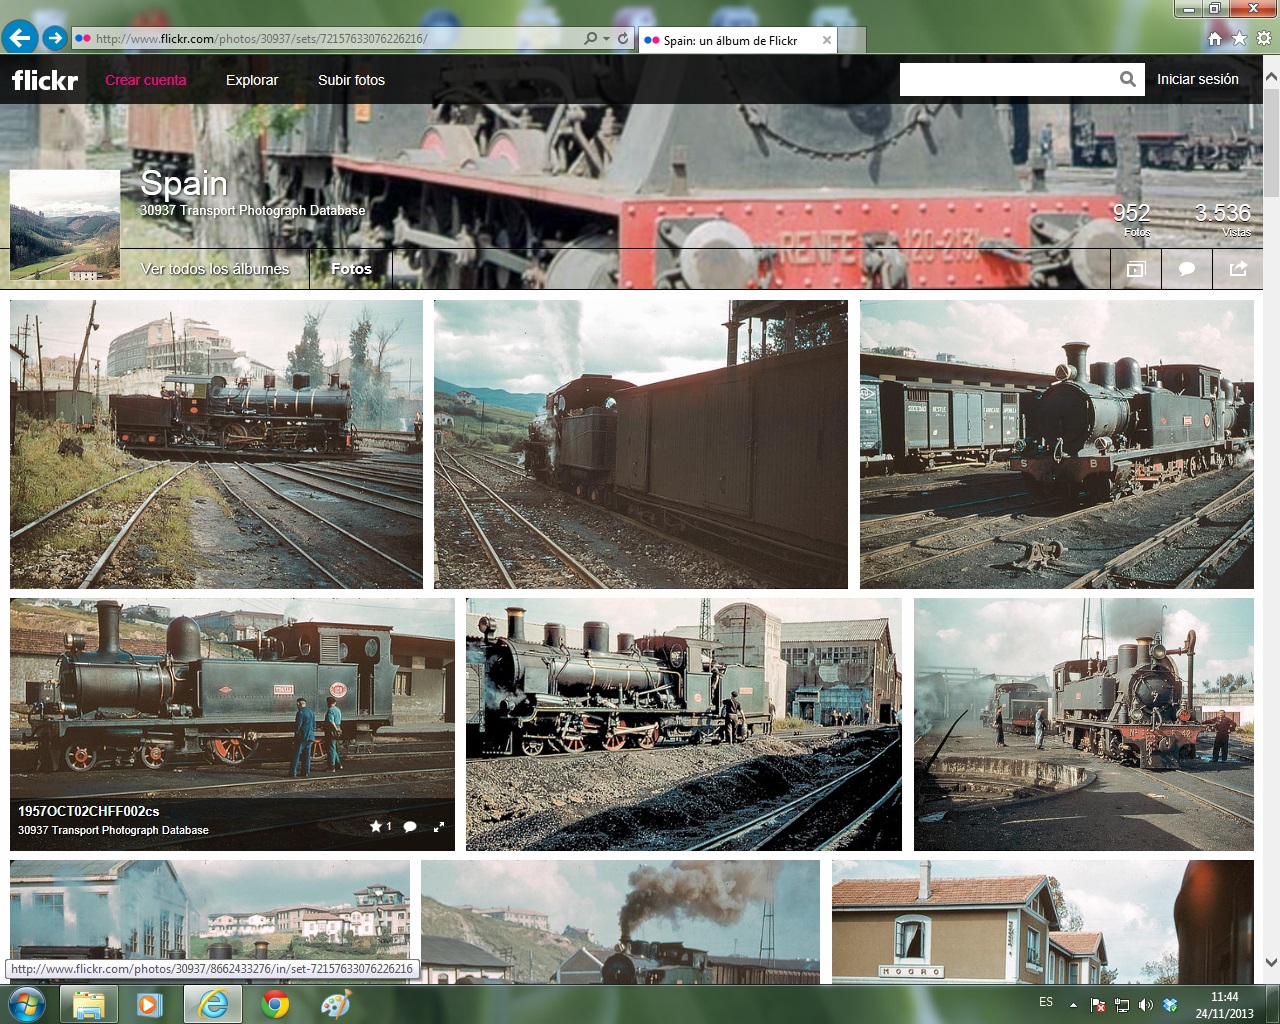This screenshot has height=1024, width=1280.
Task: Click the page scrollbar down arrow
Action: (1271, 962)
